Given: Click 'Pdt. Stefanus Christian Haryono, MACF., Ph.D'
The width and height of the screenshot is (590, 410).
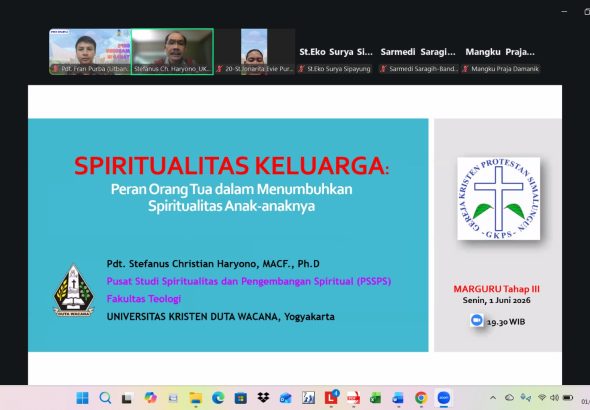Looking at the screenshot, I should tap(213, 264).
